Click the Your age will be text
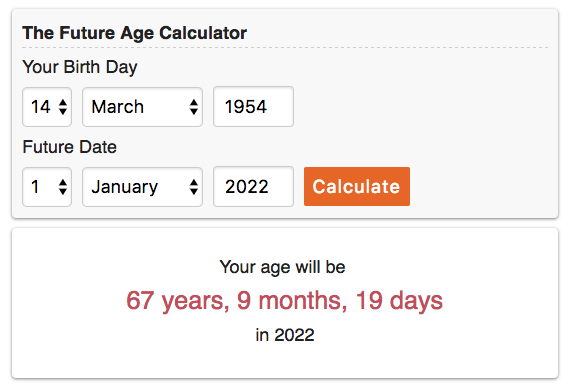571x390 pixels. [x=283, y=267]
